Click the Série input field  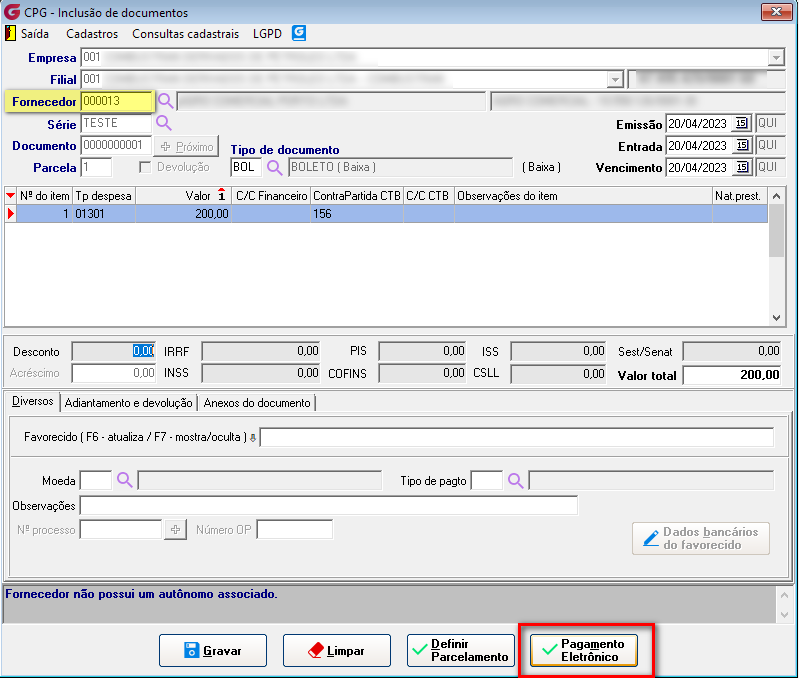(x=116, y=123)
